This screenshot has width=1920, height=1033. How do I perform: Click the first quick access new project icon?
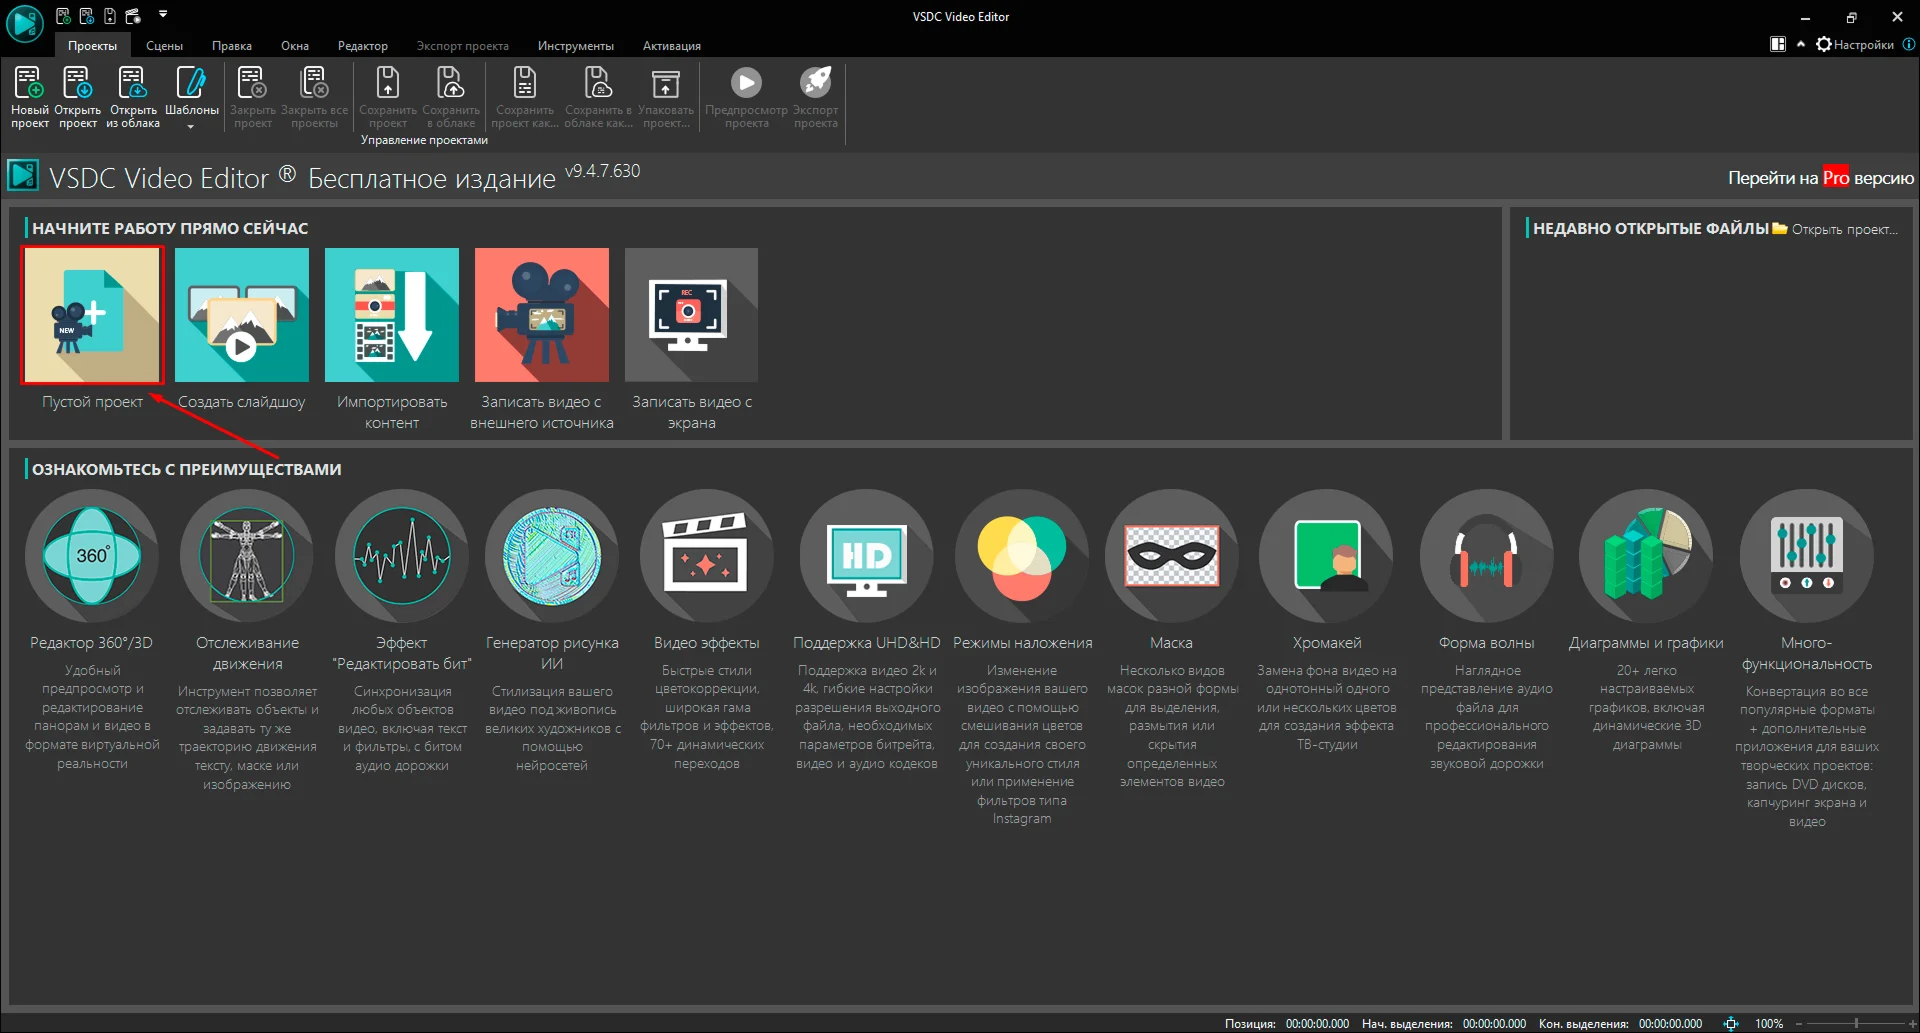tap(63, 16)
